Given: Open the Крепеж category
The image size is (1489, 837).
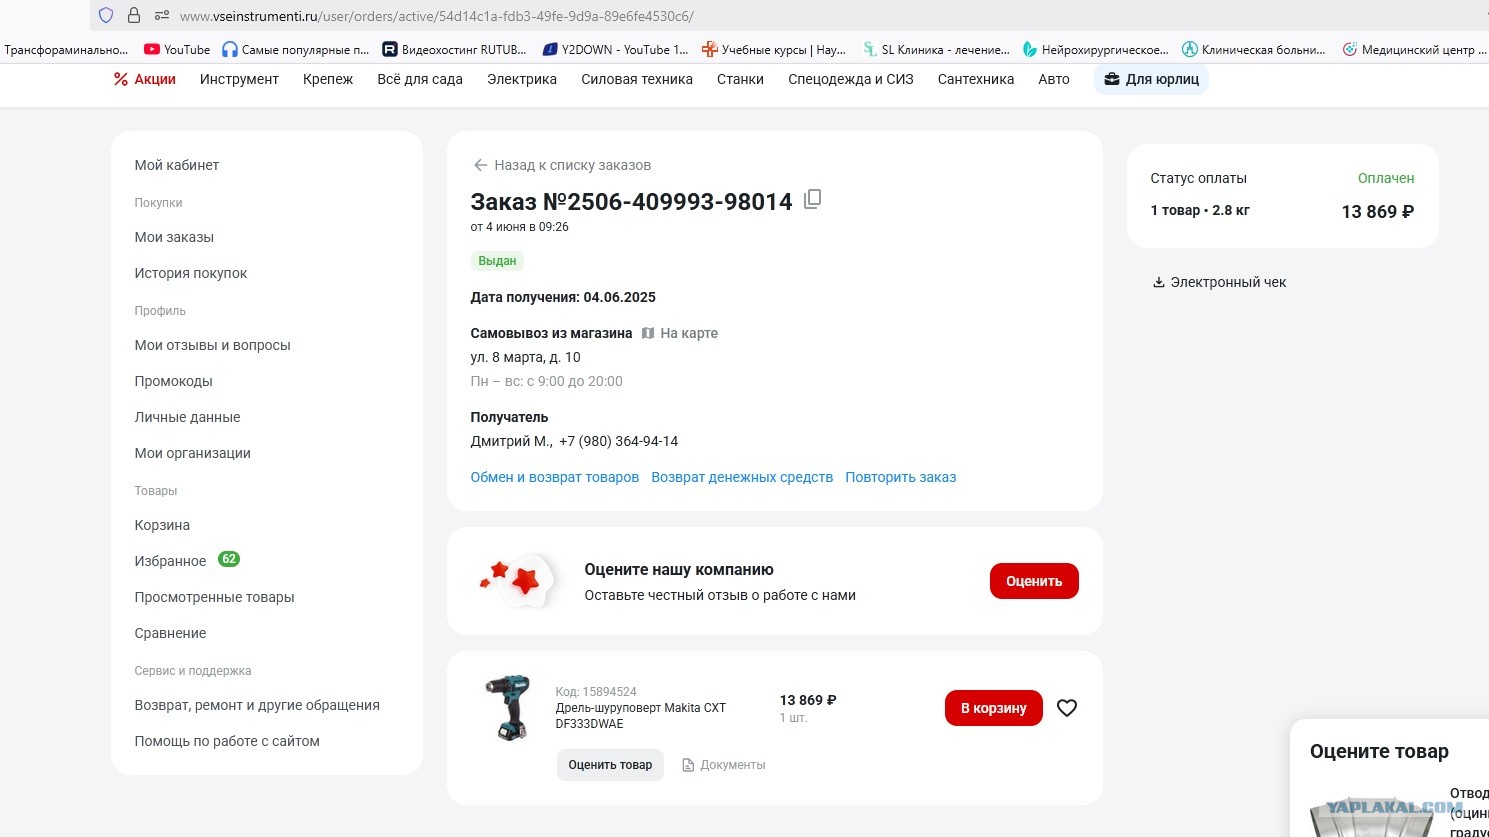Looking at the screenshot, I should 328,79.
